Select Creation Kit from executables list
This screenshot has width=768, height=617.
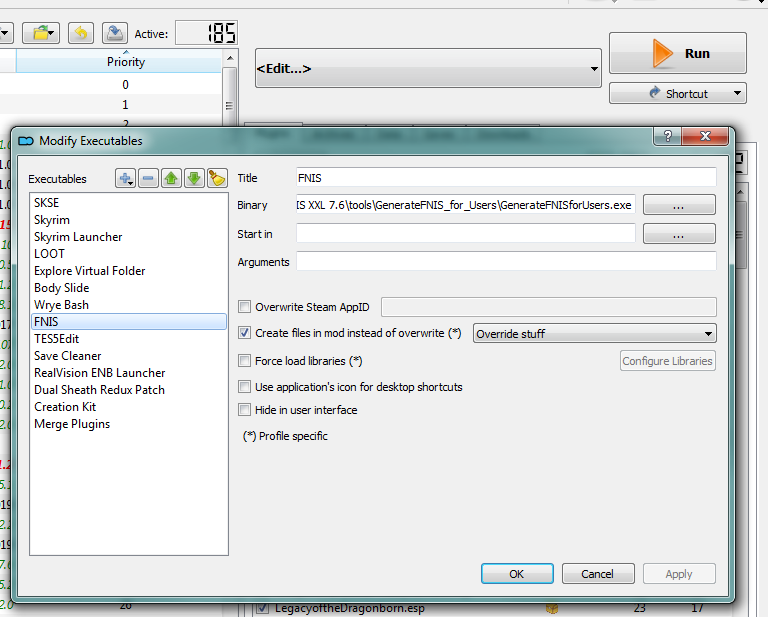coord(65,407)
